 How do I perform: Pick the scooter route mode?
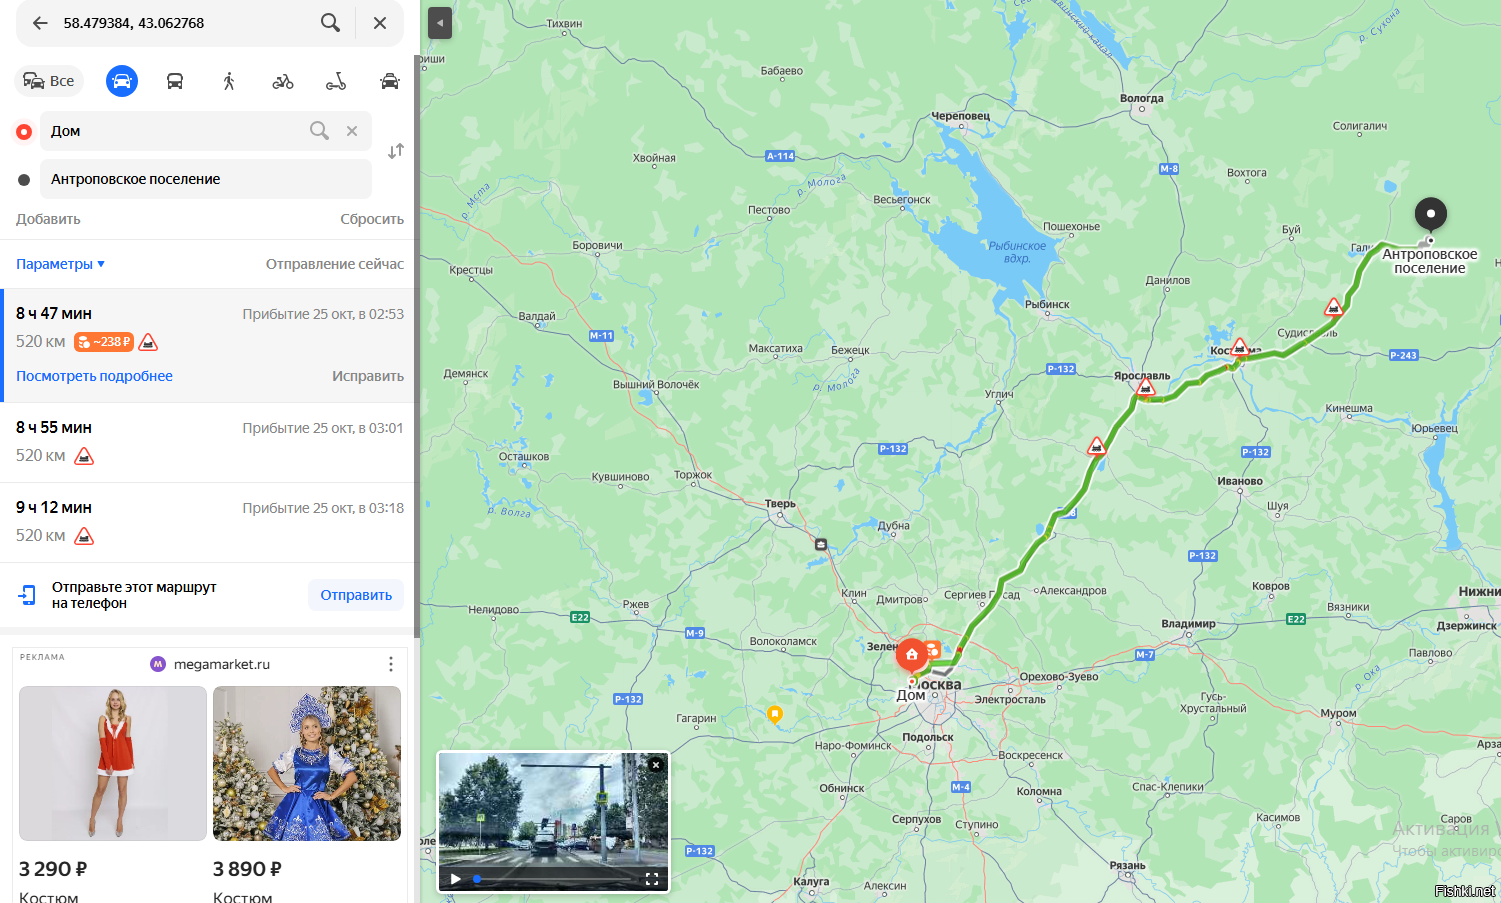[336, 81]
